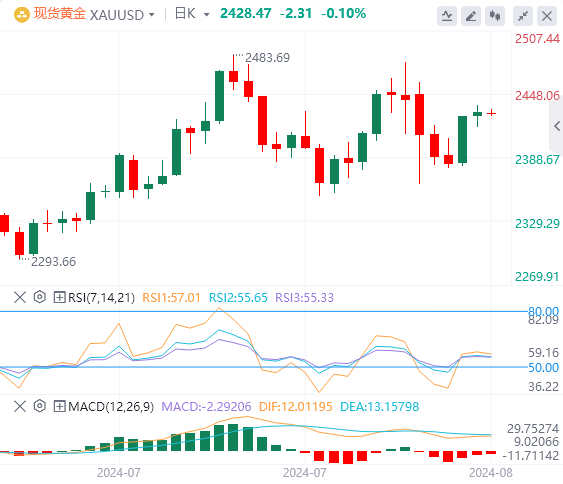Click the 2269.91 price axis label

[537, 277]
